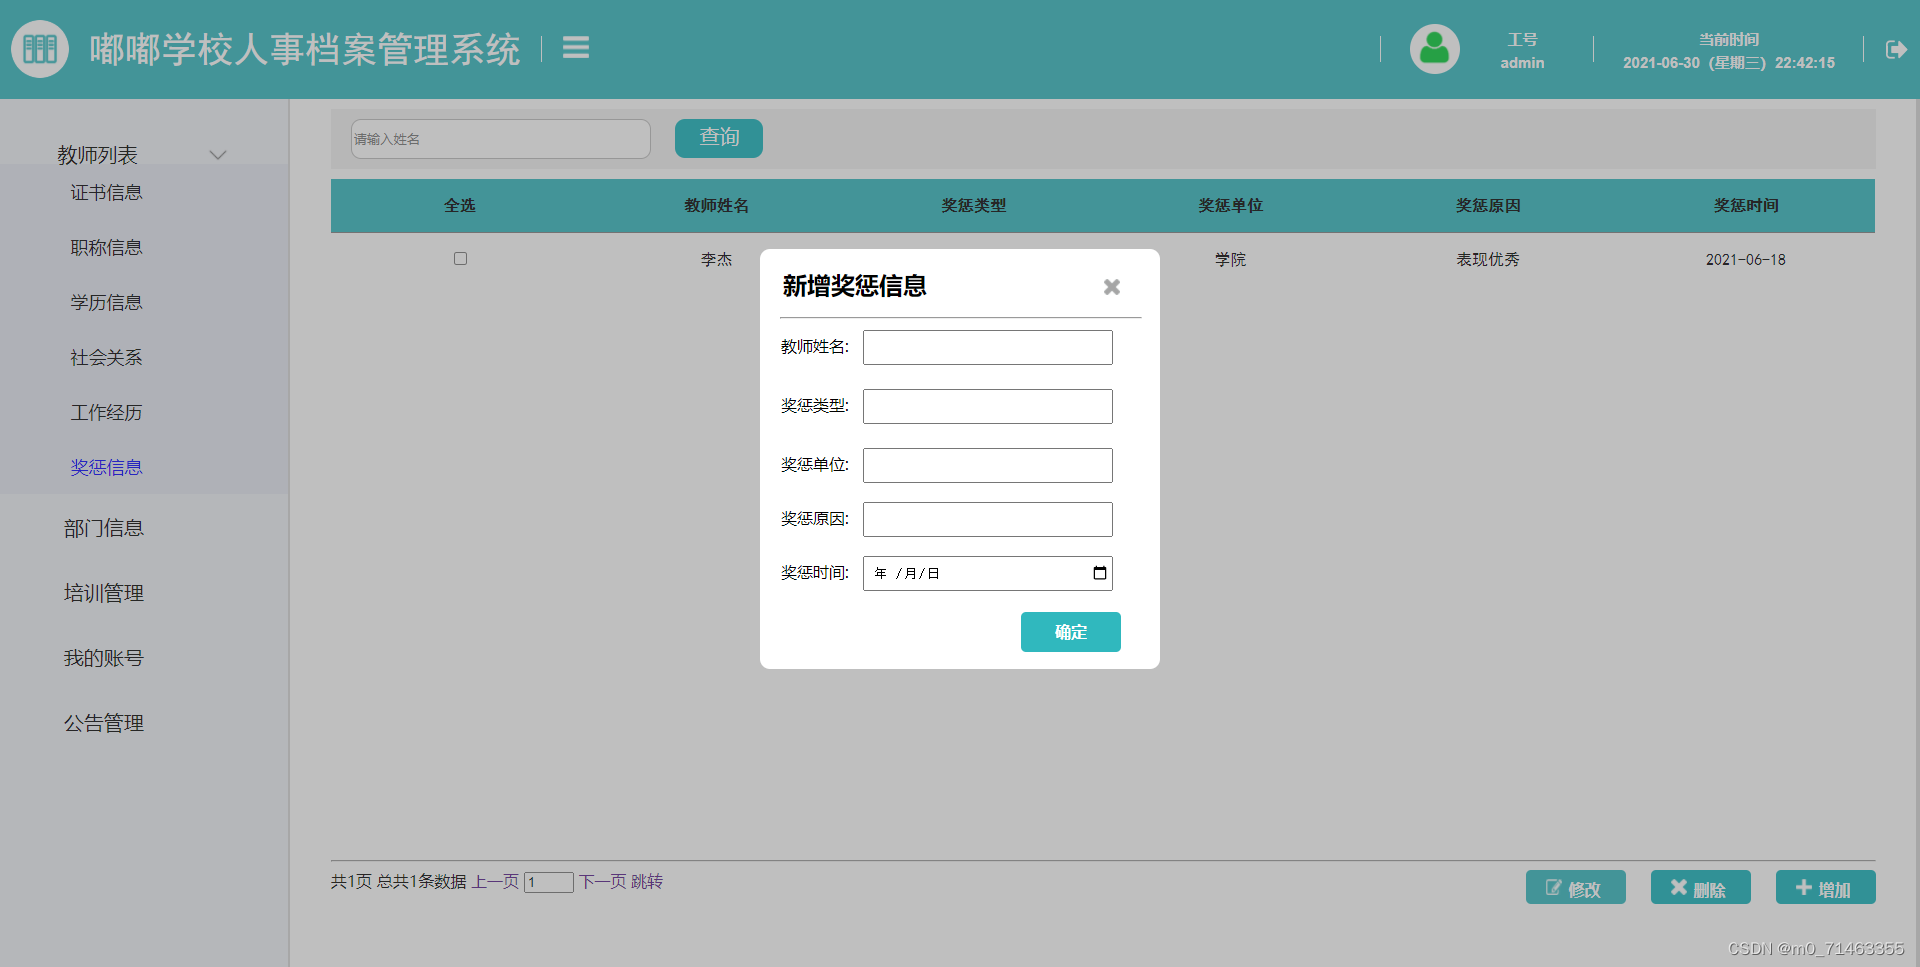Focus the 奖惩单位 input in dialog
Viewport: 1920px width, 967px height.
(987, 465)
